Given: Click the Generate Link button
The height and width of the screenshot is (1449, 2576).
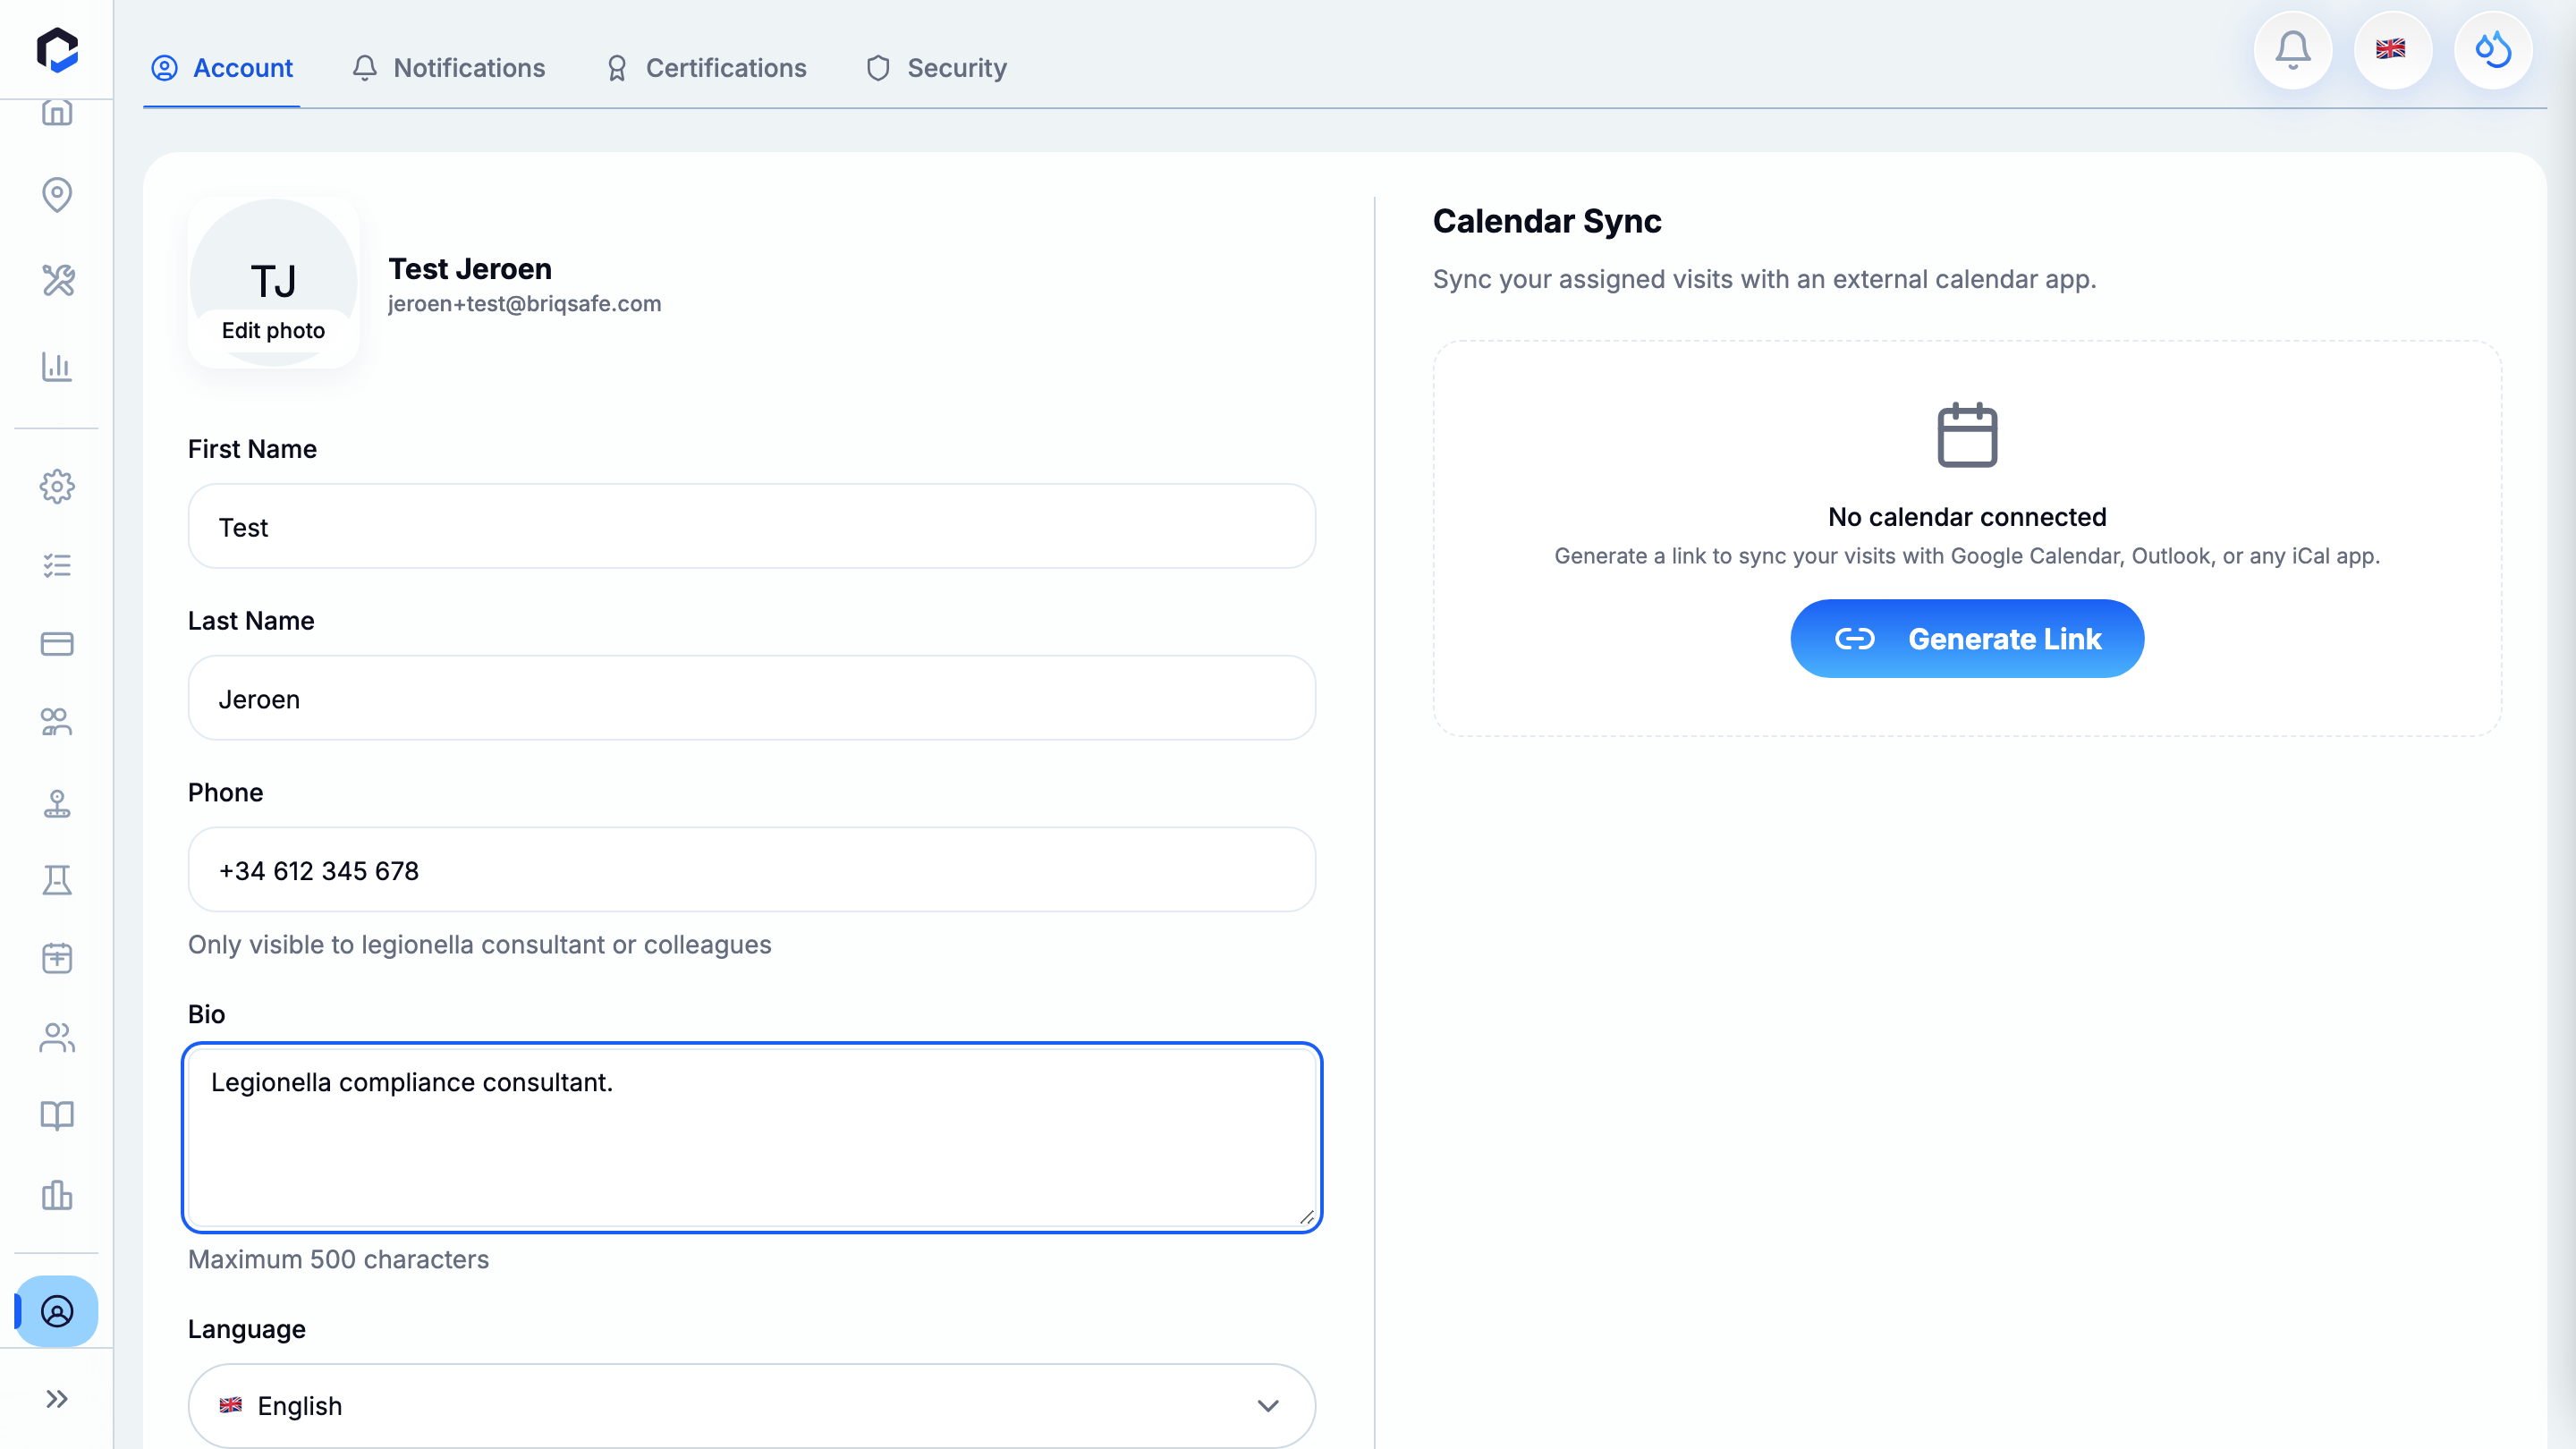Looking at the screenshot, I should [x=1967, y=638].
